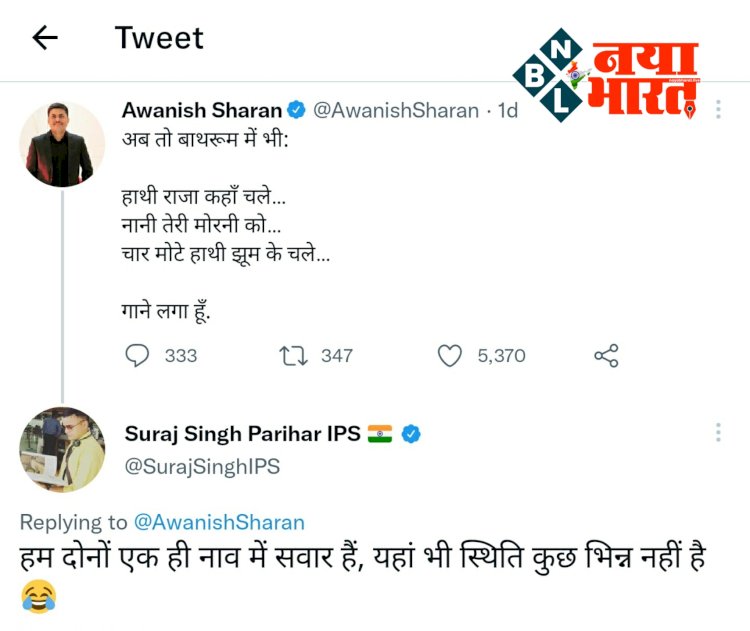Viewport: 750px width, 631px height.
Task: Share Awanish Sharan's tweet
Action: point(606,355)
